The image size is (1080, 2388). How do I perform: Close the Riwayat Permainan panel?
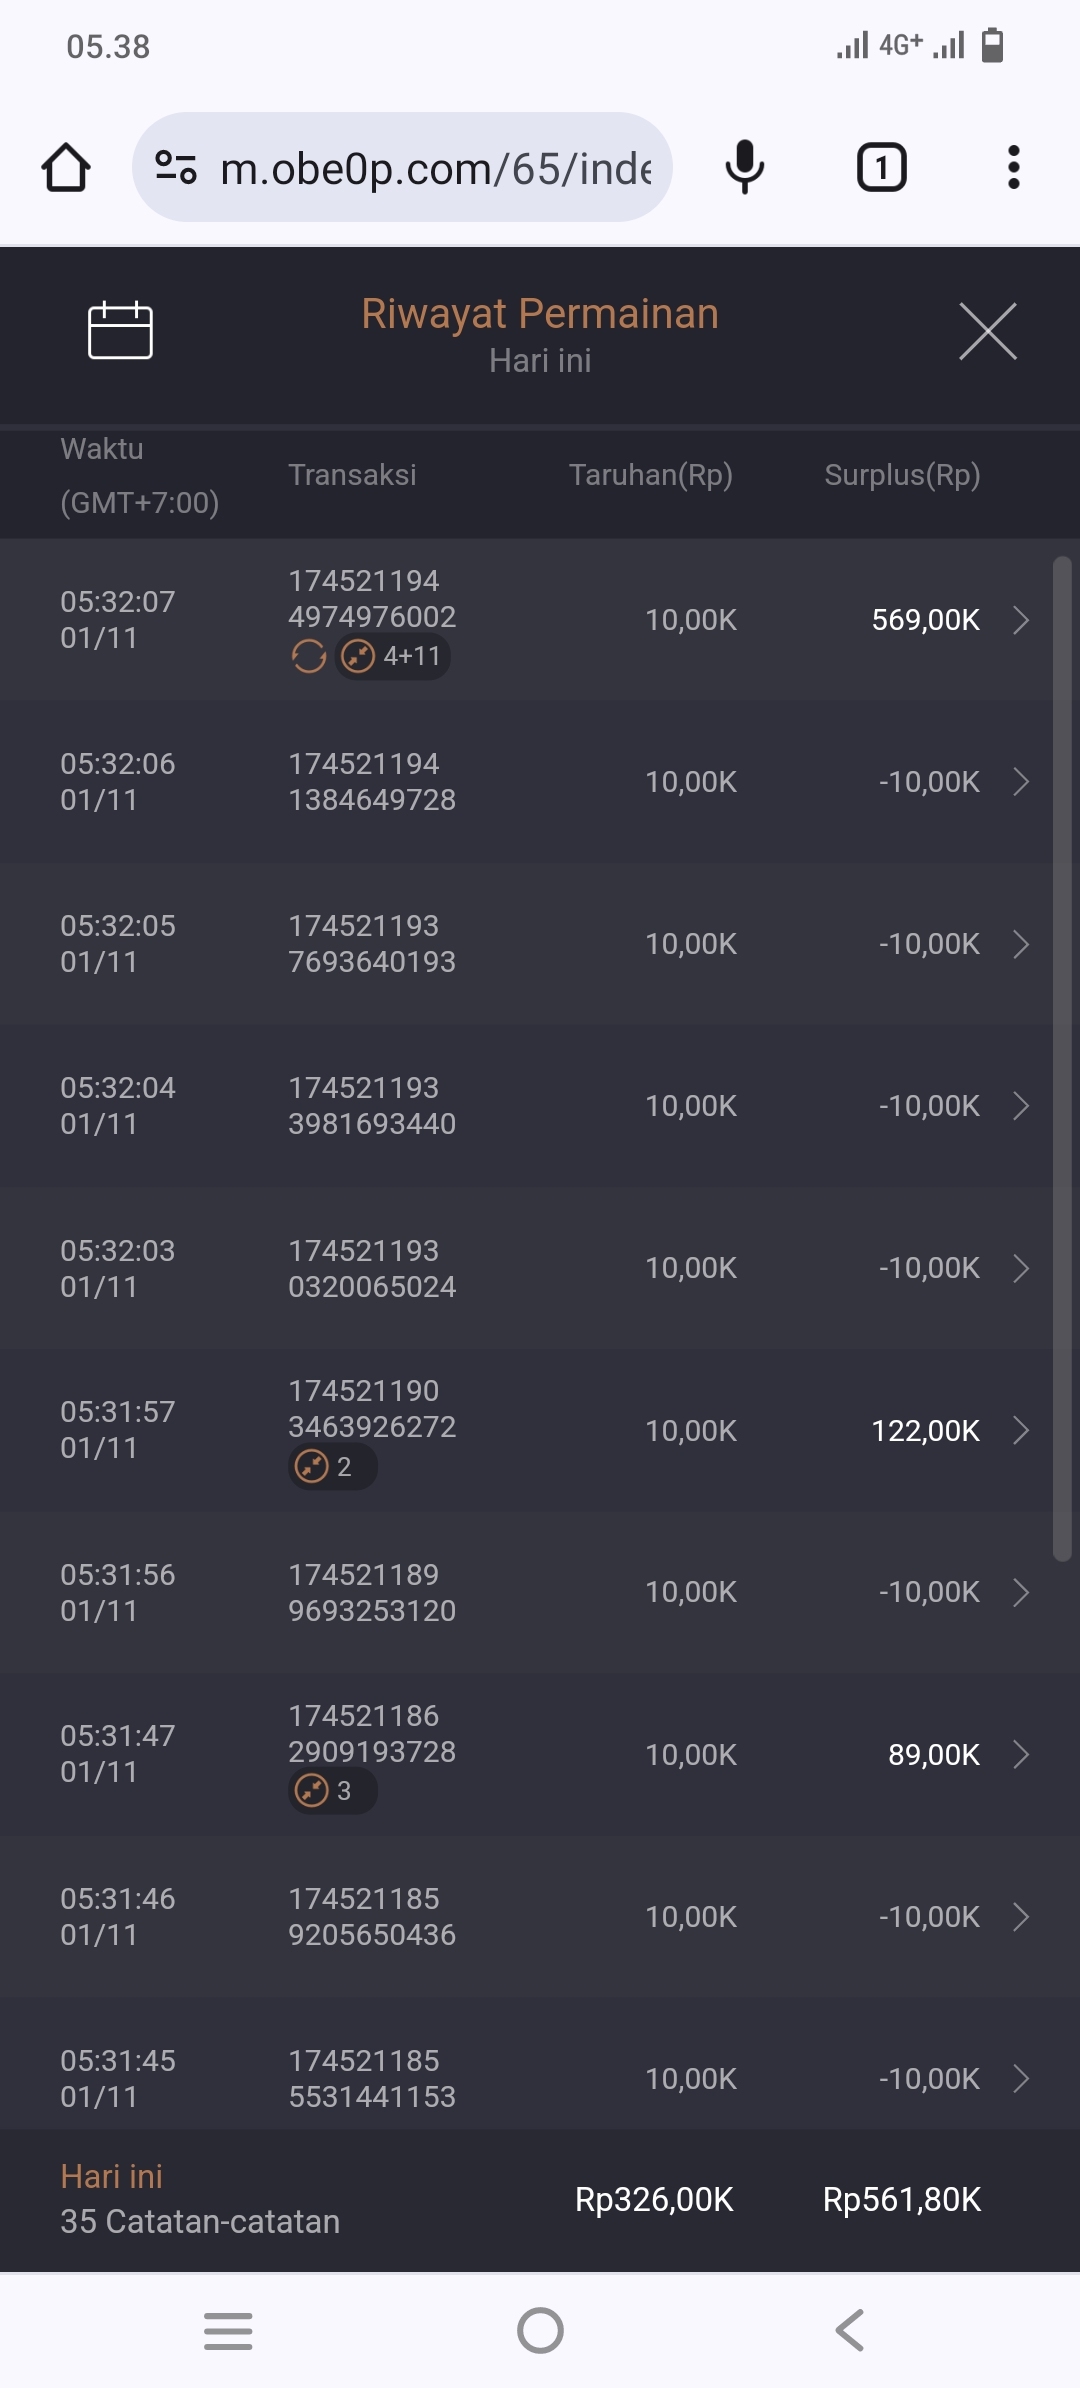pos(987,331)
